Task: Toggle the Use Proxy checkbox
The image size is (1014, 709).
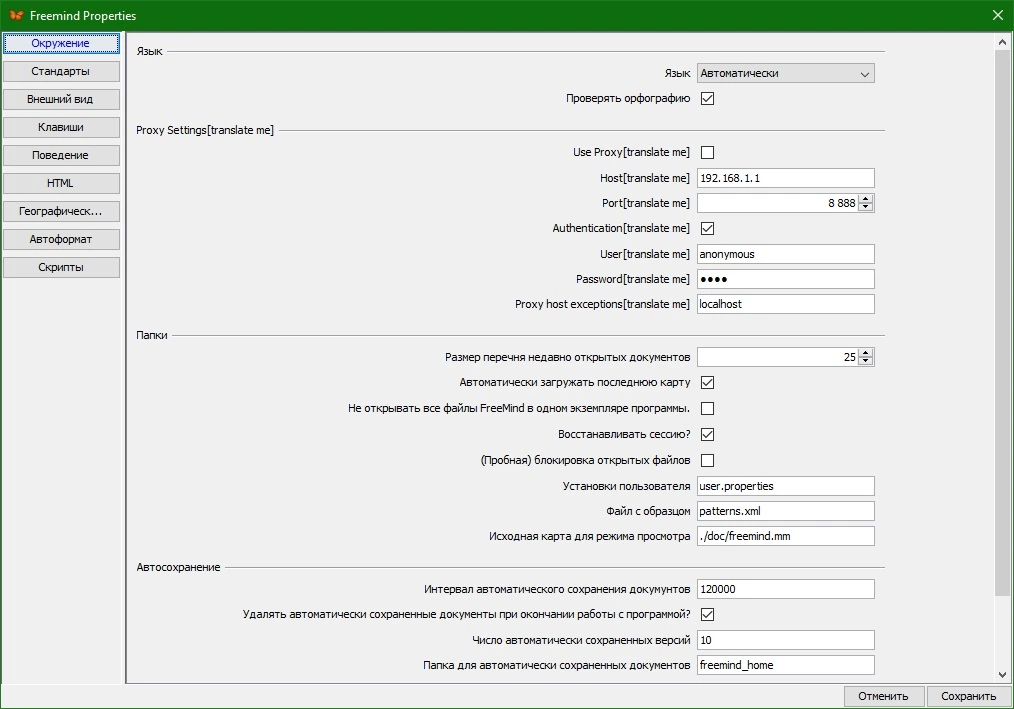Action: coord(707,153)
